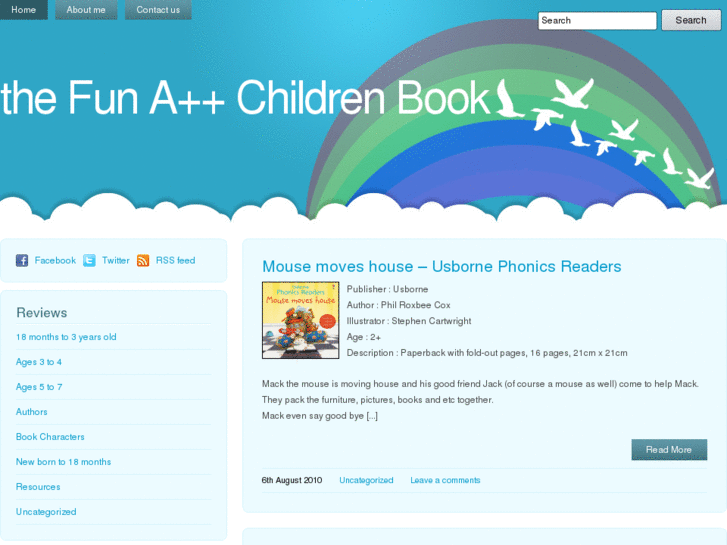Click the site title 'the Fun A++ Children Book'
727x545 pixels.
click(245, 97)
